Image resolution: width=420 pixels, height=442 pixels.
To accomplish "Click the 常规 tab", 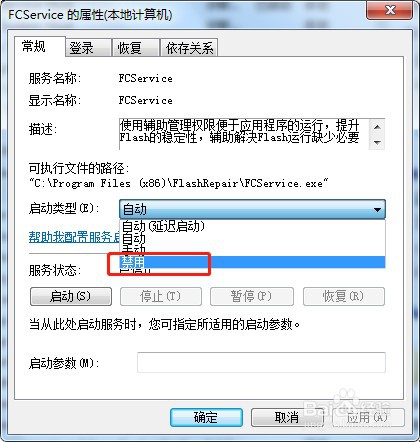I will pyautogui.click(x=40, y=46).
